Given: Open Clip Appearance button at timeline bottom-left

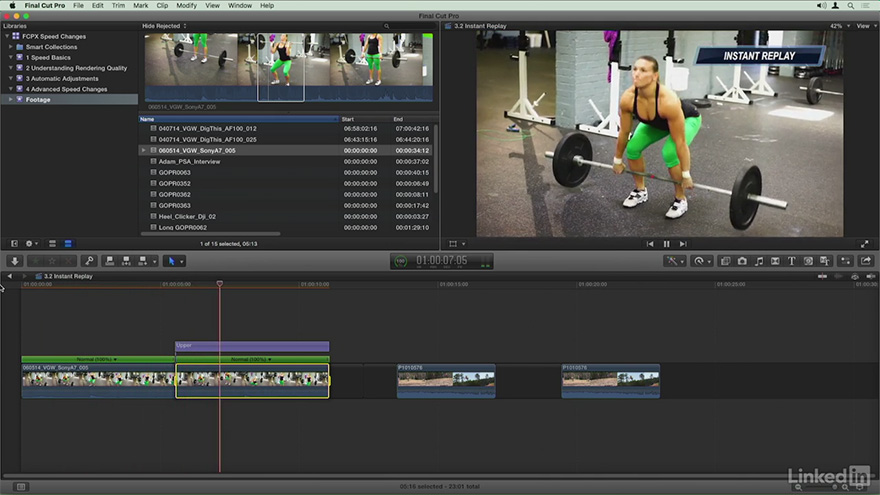Looking at the screenshot, I should coord(21,487).
